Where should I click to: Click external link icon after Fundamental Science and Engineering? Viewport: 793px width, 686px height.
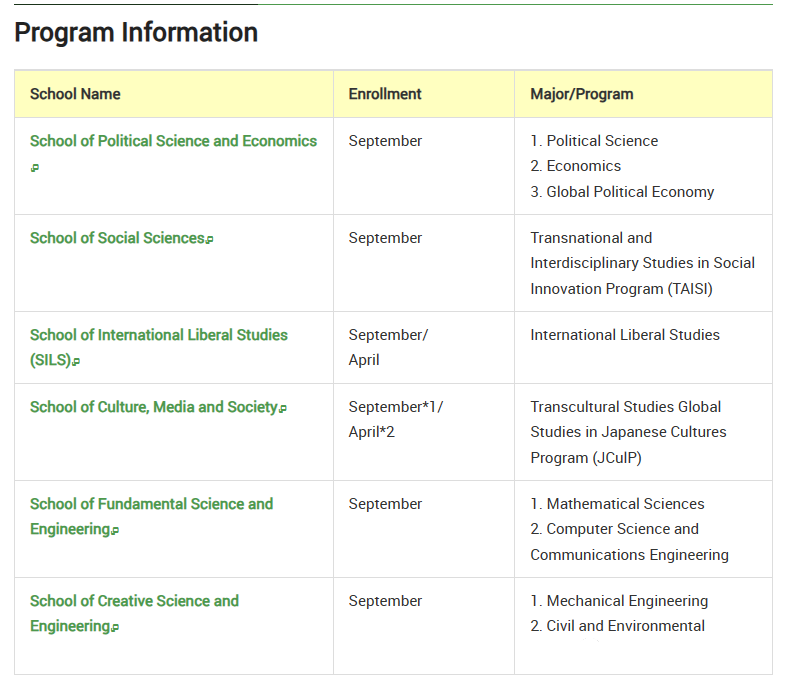click(115, 531)
